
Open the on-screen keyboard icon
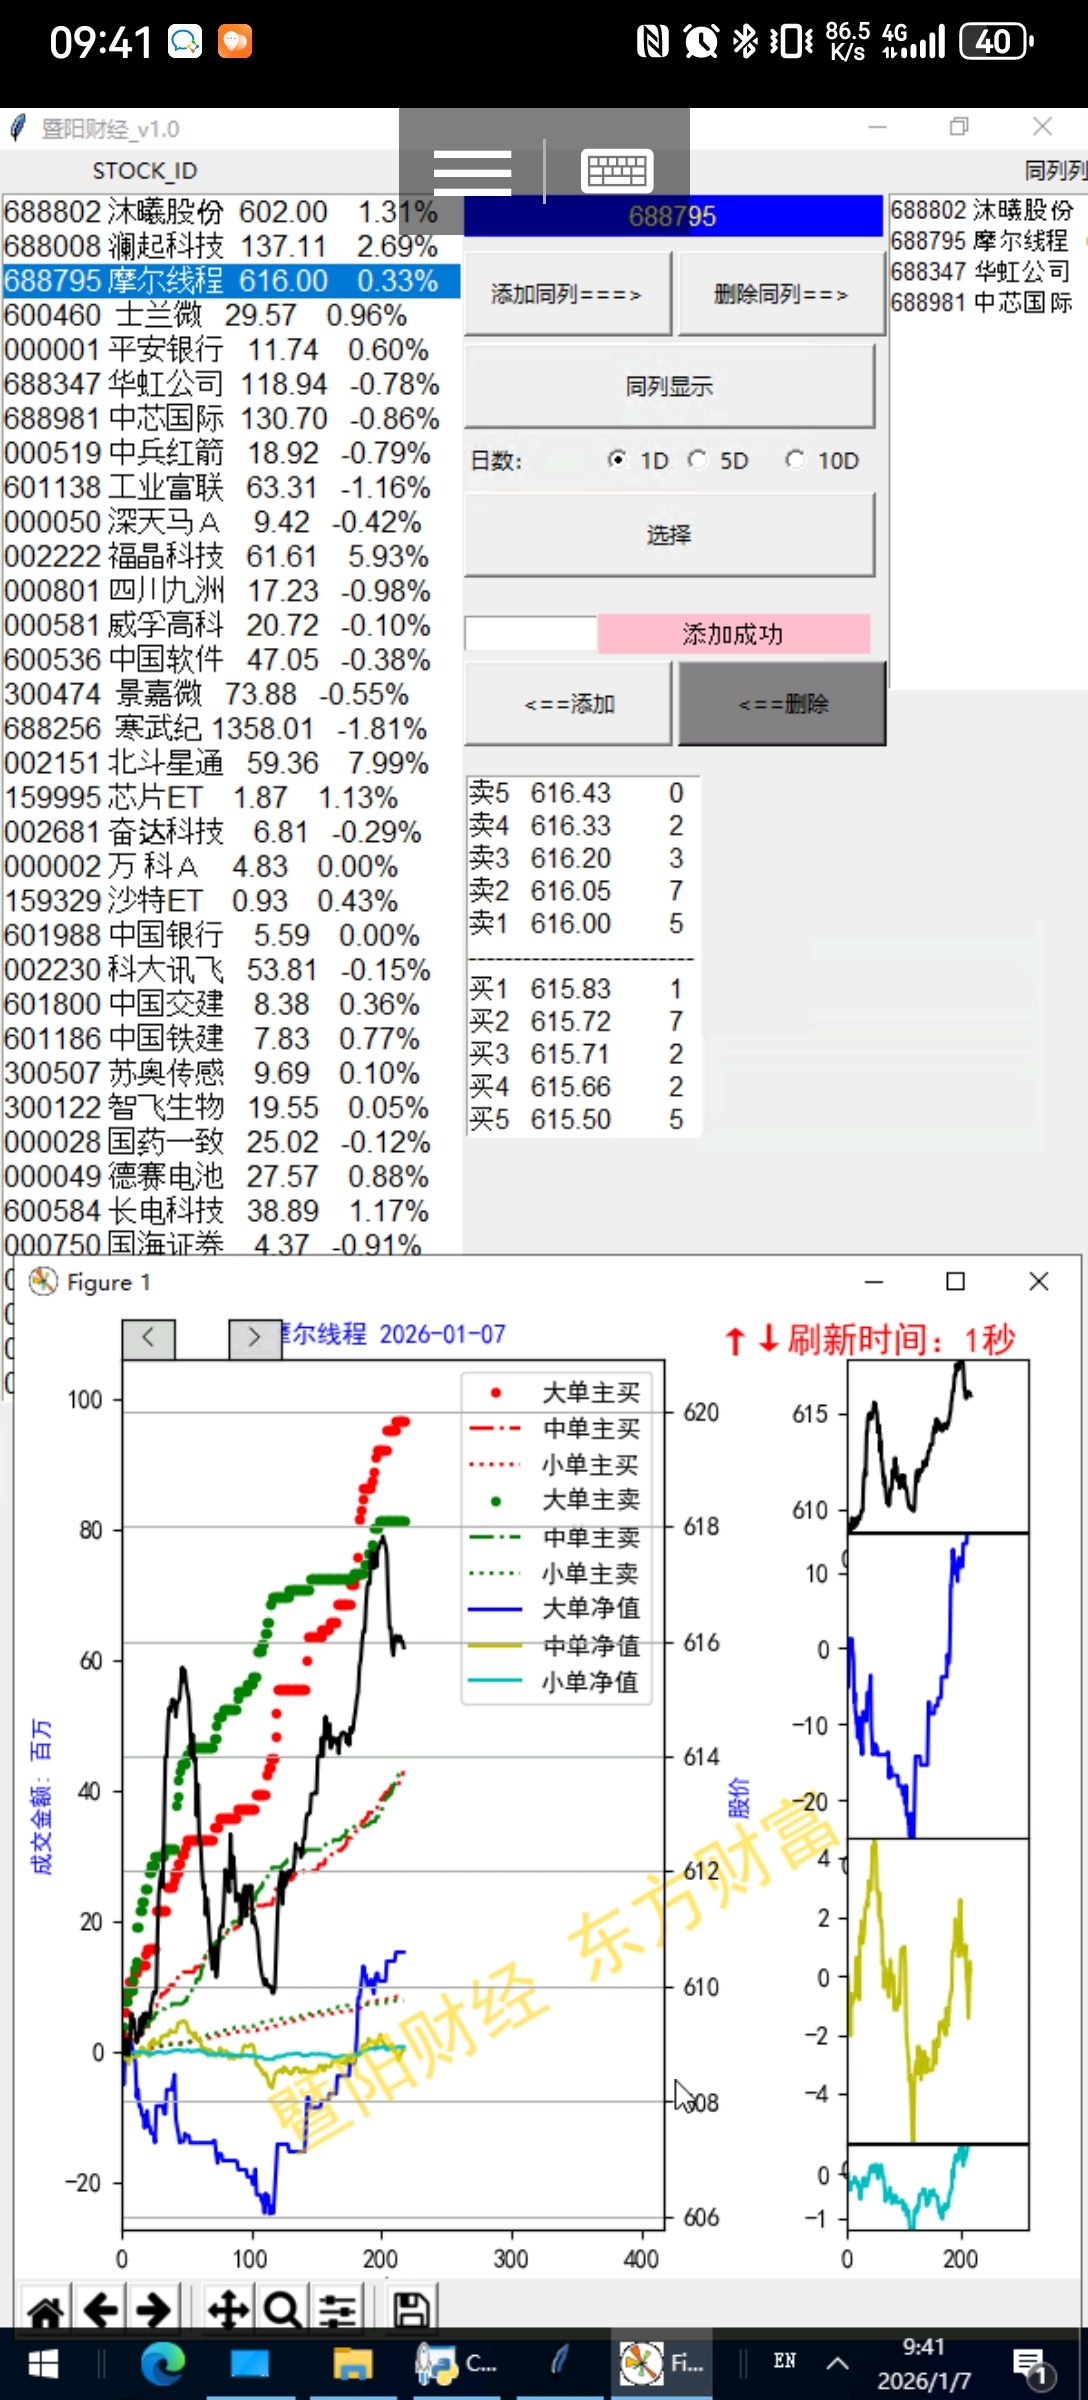(617, 171)
